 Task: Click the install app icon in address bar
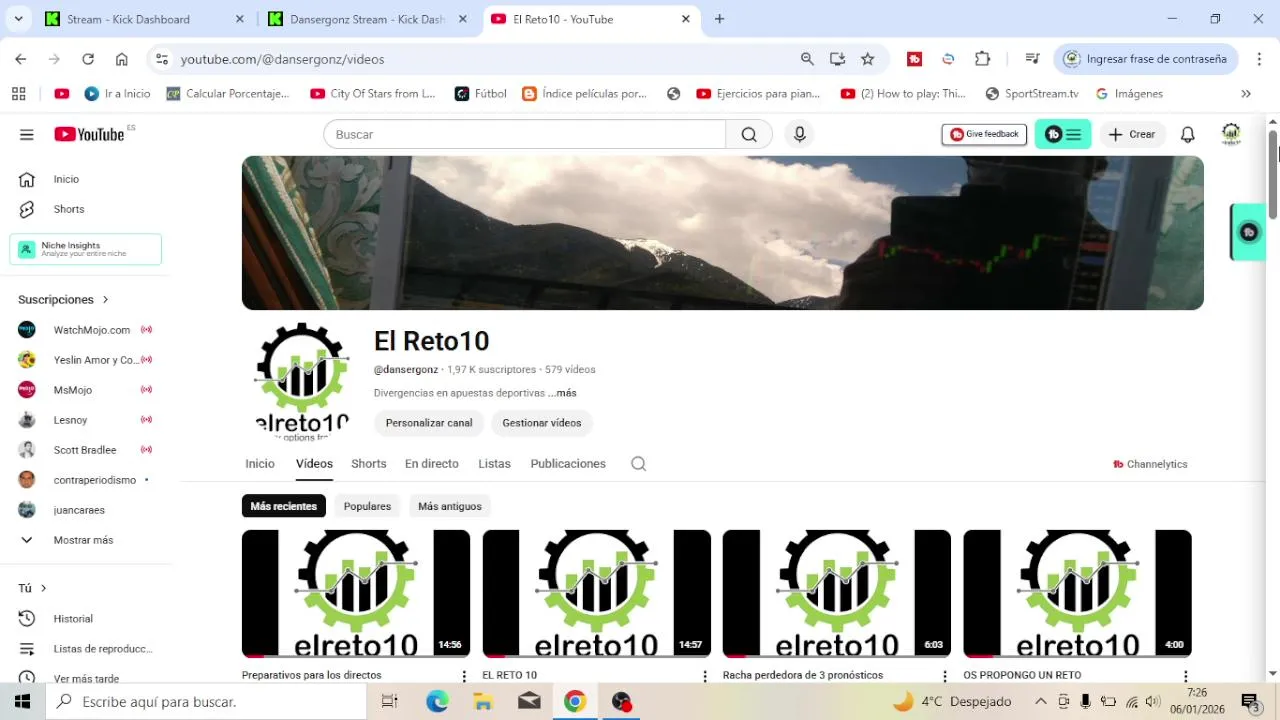(x=837, y=59)
